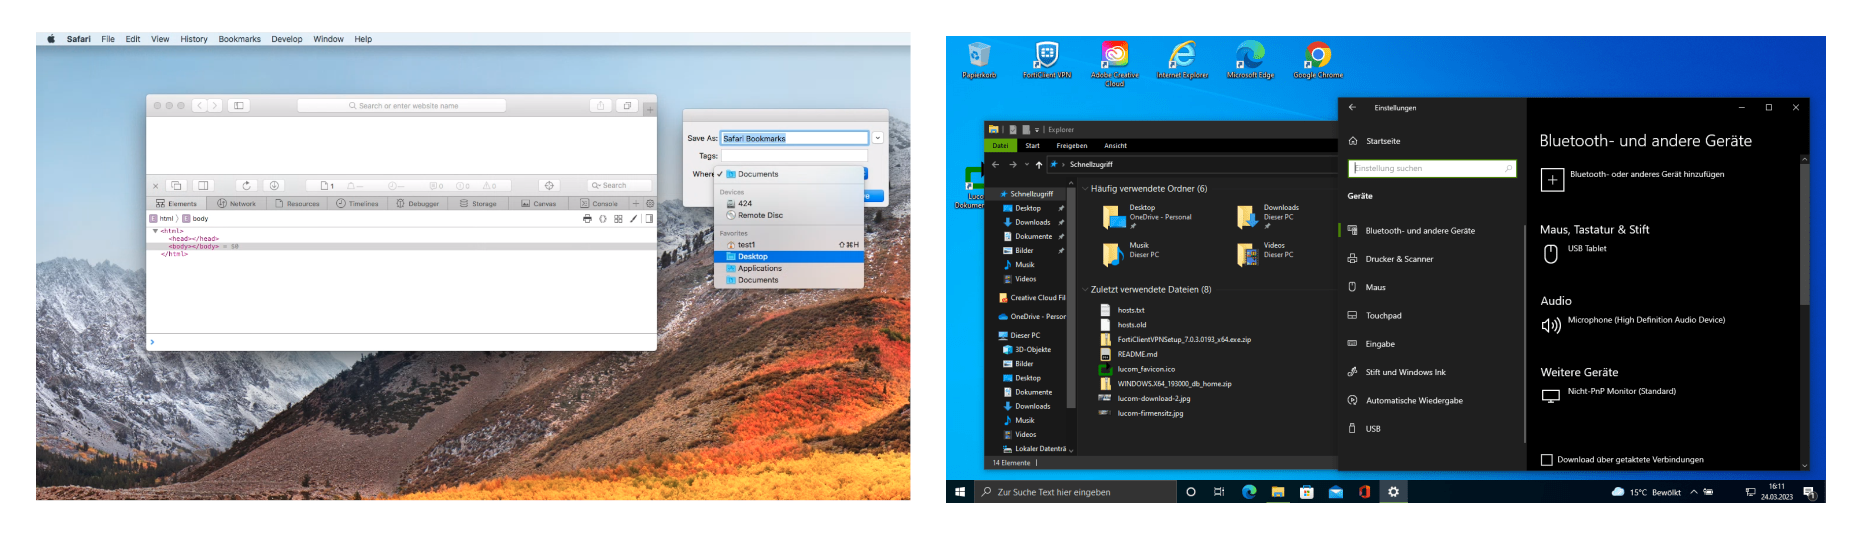Select the Debugger tab

point(418,203)
